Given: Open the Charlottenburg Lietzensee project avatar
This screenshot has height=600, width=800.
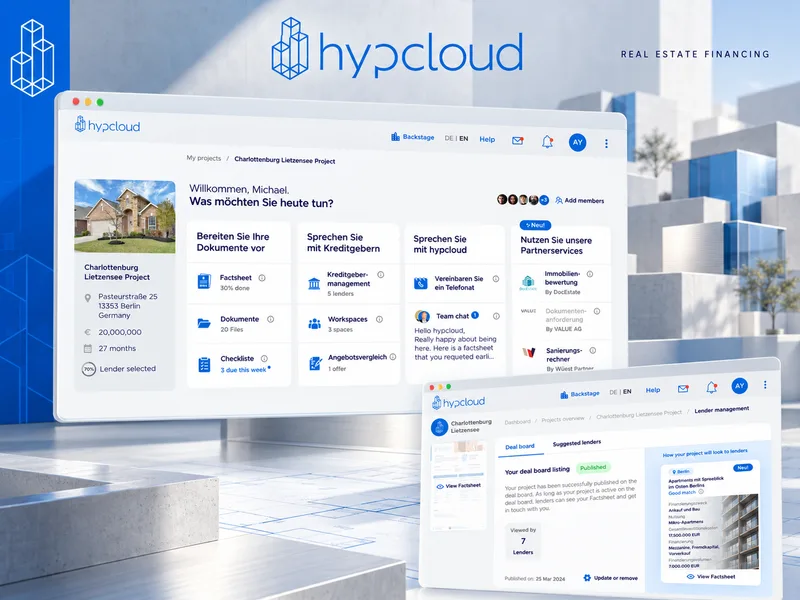Looking at the screenshot, I should (x=439, y=427).
